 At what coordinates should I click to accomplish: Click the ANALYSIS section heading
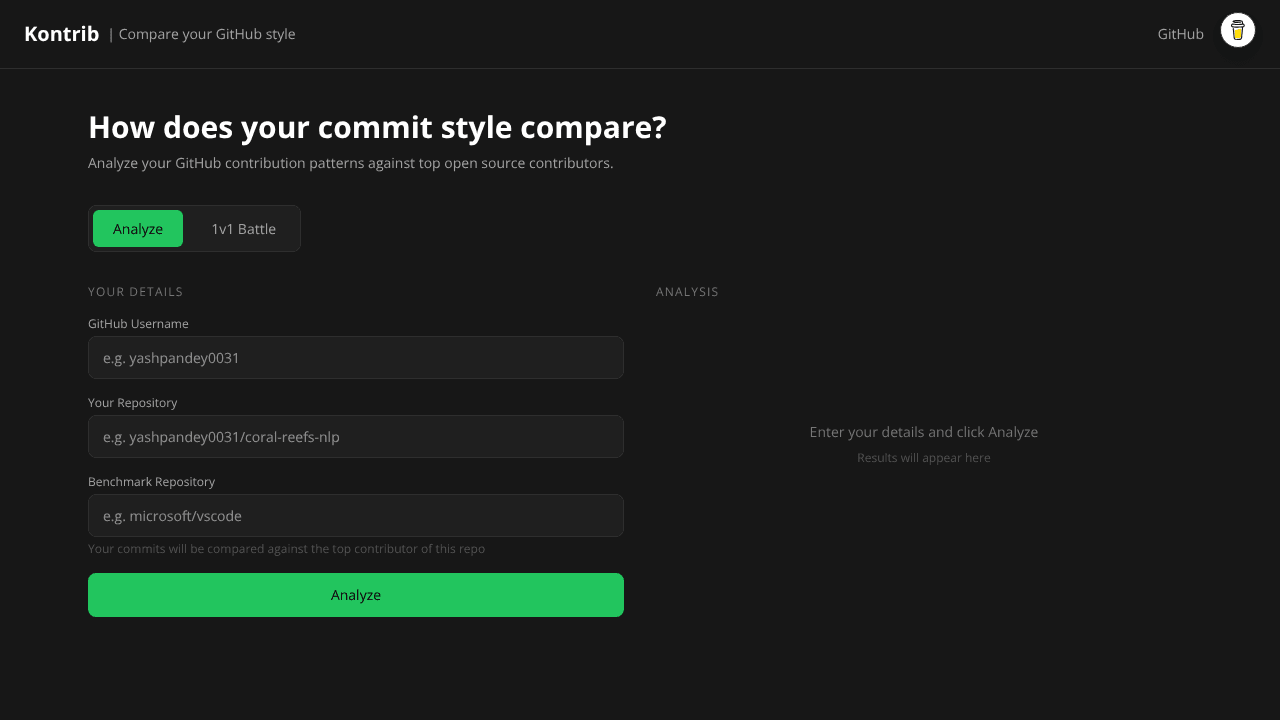click(x=687, y=292)
